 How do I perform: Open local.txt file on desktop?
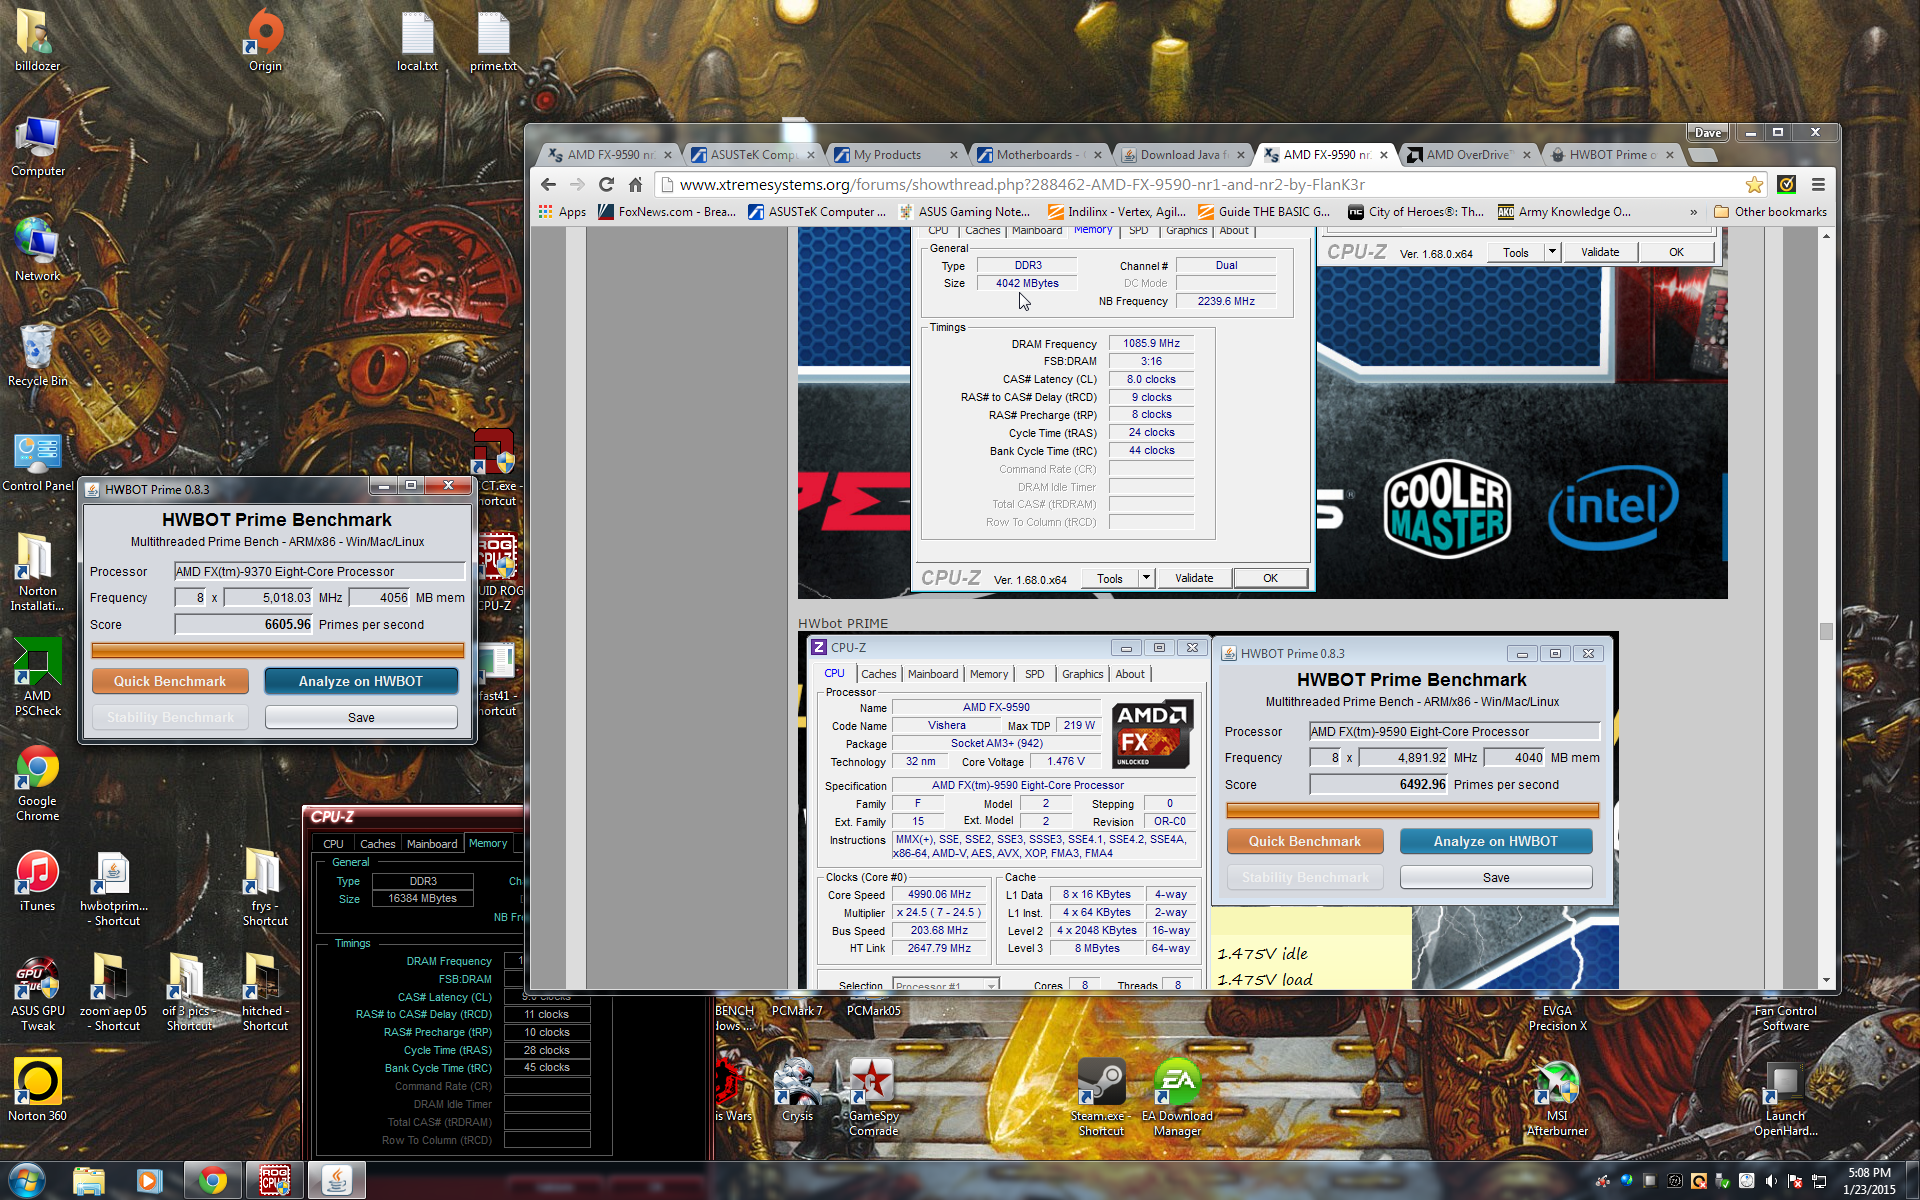click(x=417, y=40)
